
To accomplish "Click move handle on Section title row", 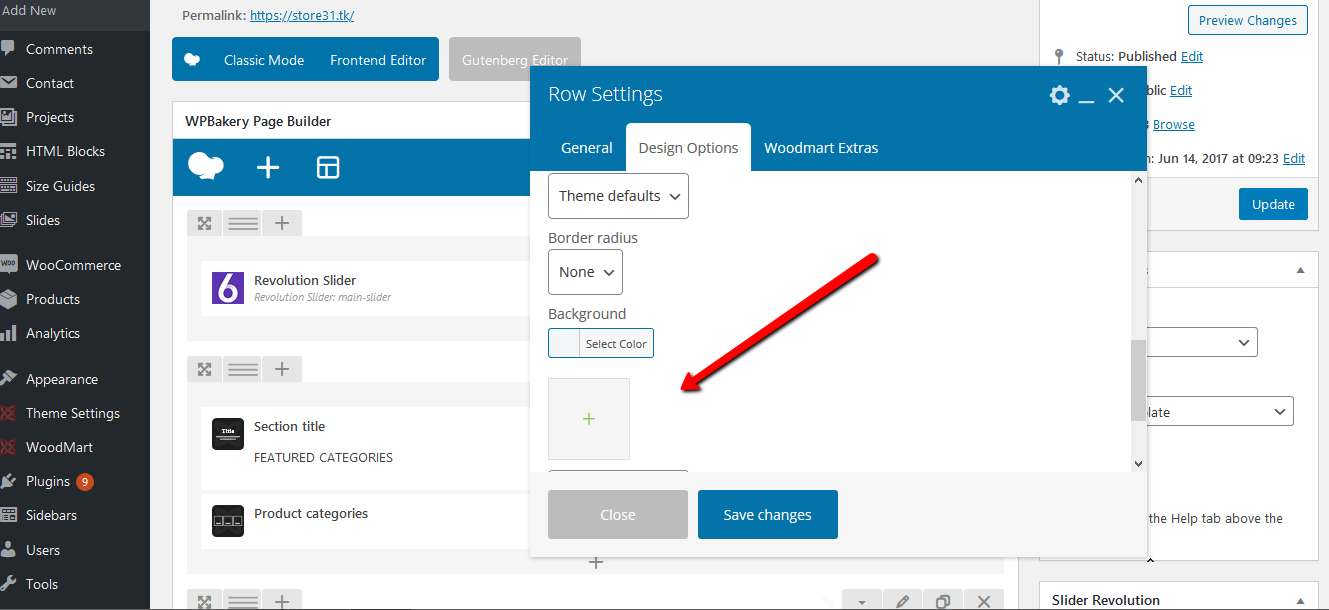I will coord(204,369).
